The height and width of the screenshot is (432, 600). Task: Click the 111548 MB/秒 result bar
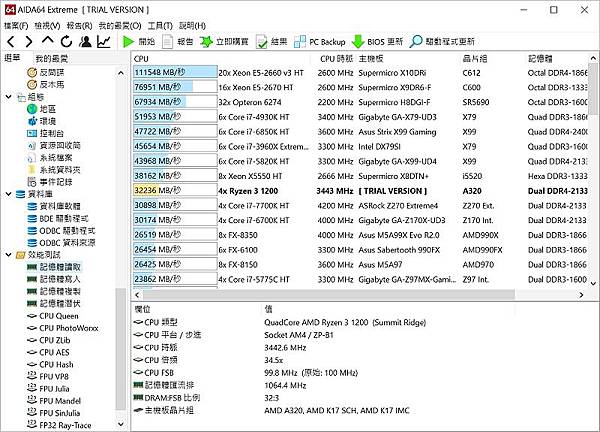tap(175, 72)
